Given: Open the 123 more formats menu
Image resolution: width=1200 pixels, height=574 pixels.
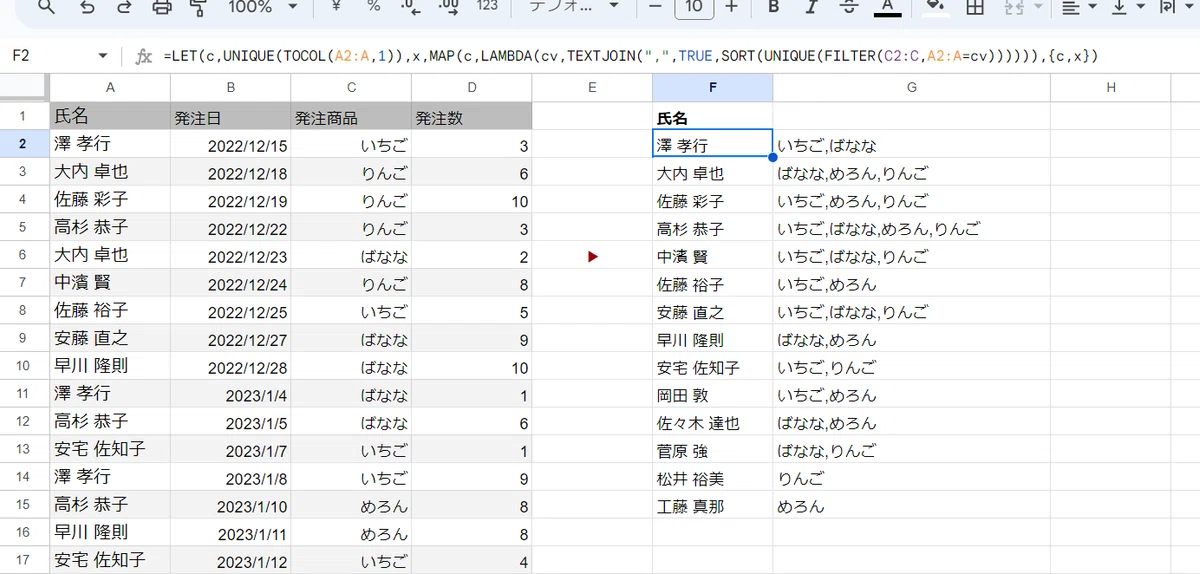Looking at the screenshot, I should [x=487, y=6].
